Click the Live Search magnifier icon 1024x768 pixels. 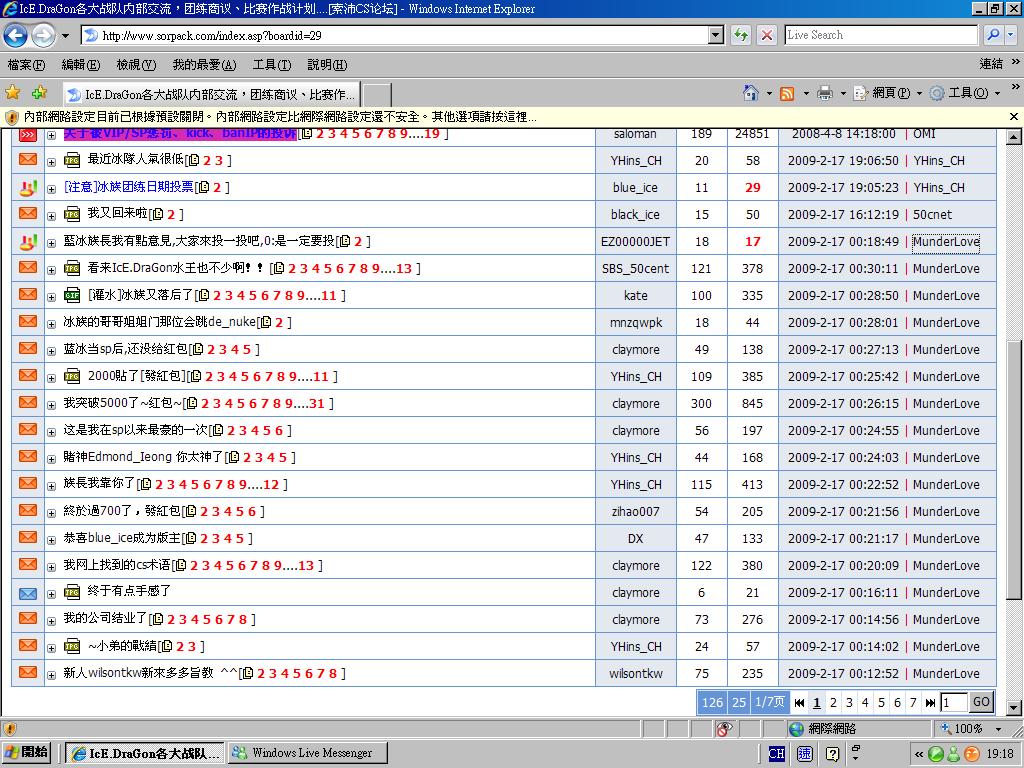[992, 34]
